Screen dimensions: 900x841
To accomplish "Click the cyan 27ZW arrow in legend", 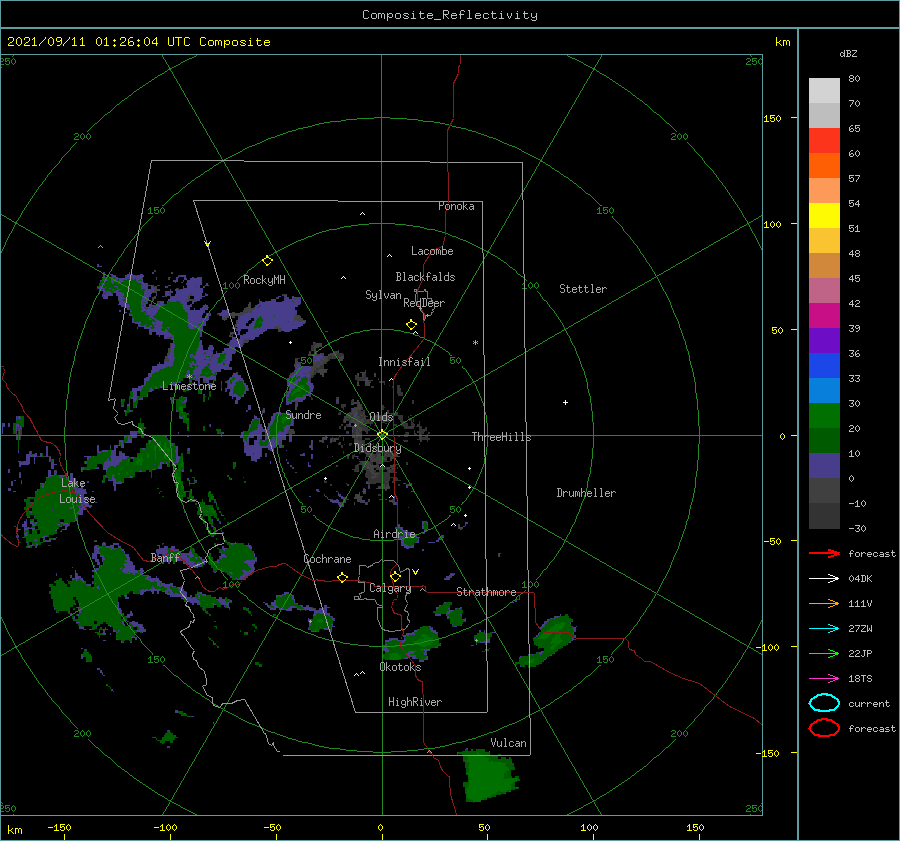I will 824,629.
